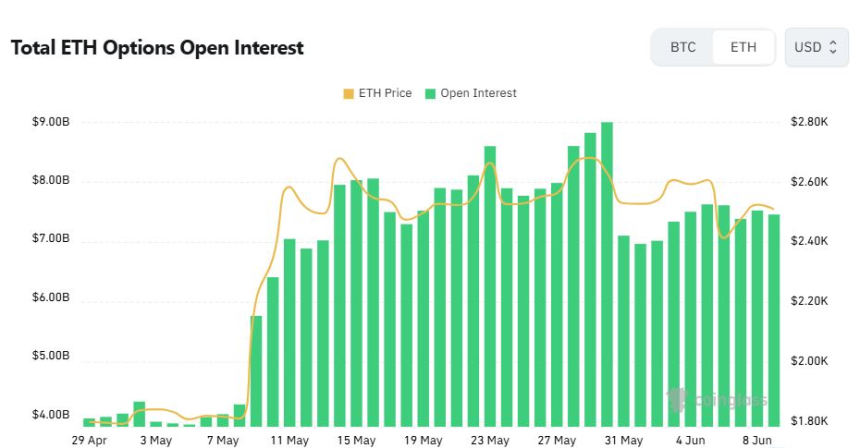The image size is (860, 448).
Task: Click the 4 Jun x-axis label
Action: tap(691, 440)
